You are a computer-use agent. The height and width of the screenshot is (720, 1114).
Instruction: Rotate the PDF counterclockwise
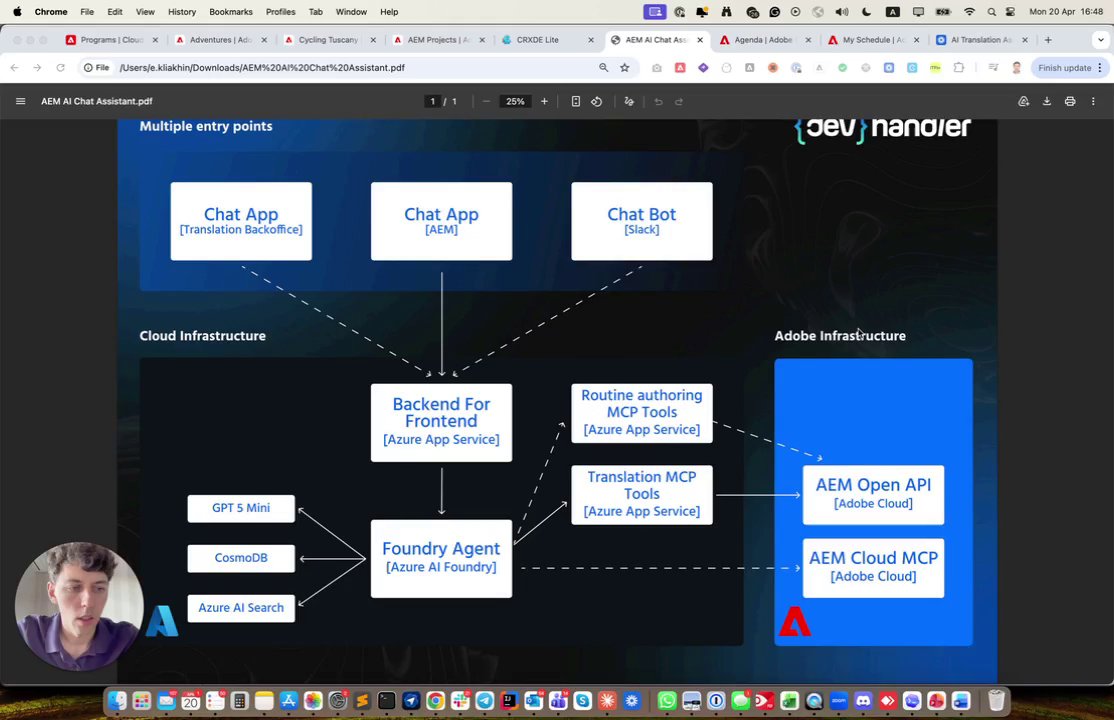(x=597, y=101)
